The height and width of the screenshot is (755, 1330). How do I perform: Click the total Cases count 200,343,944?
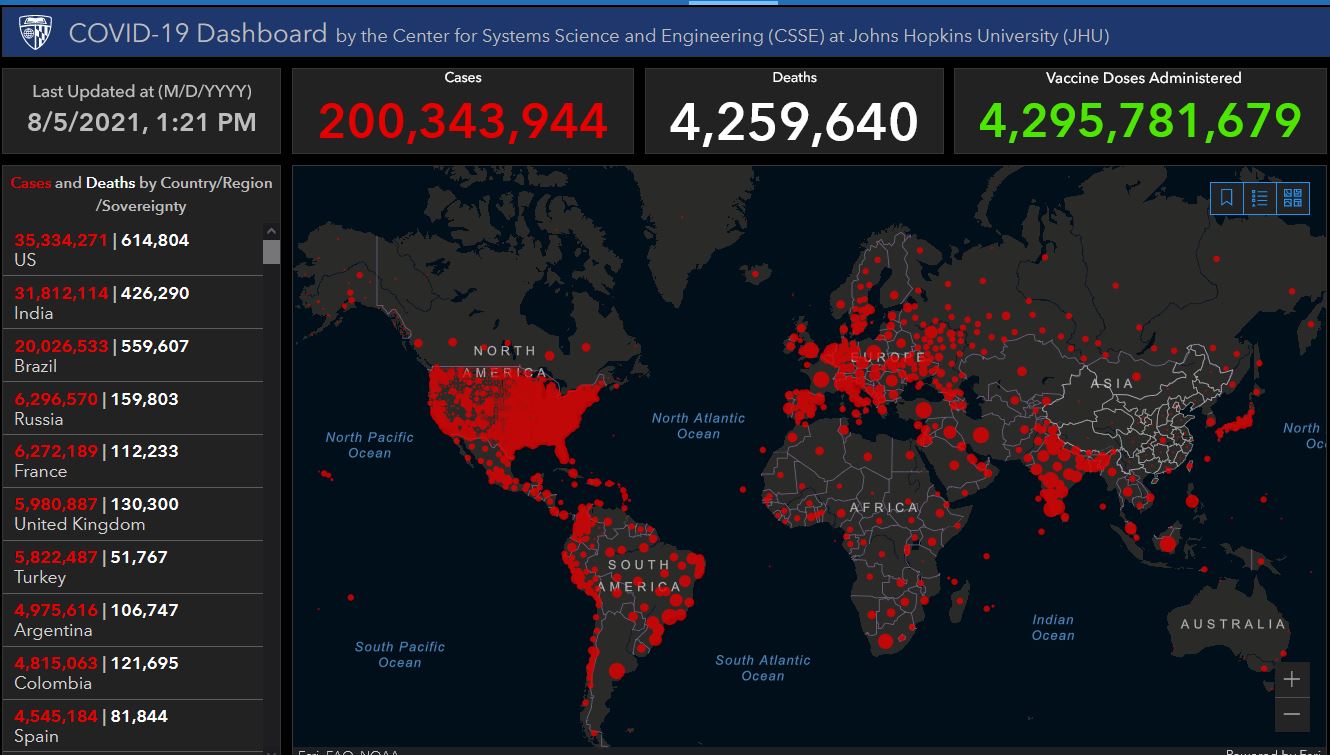[463, 121]
